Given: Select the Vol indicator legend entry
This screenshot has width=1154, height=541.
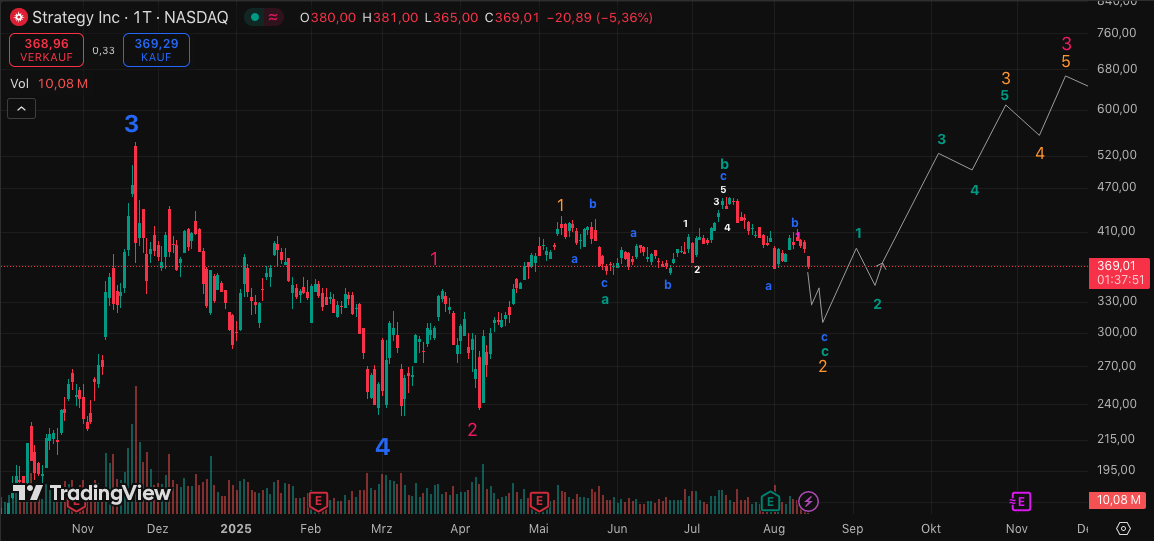Looking at the screenshot, I should pos(20,84).
